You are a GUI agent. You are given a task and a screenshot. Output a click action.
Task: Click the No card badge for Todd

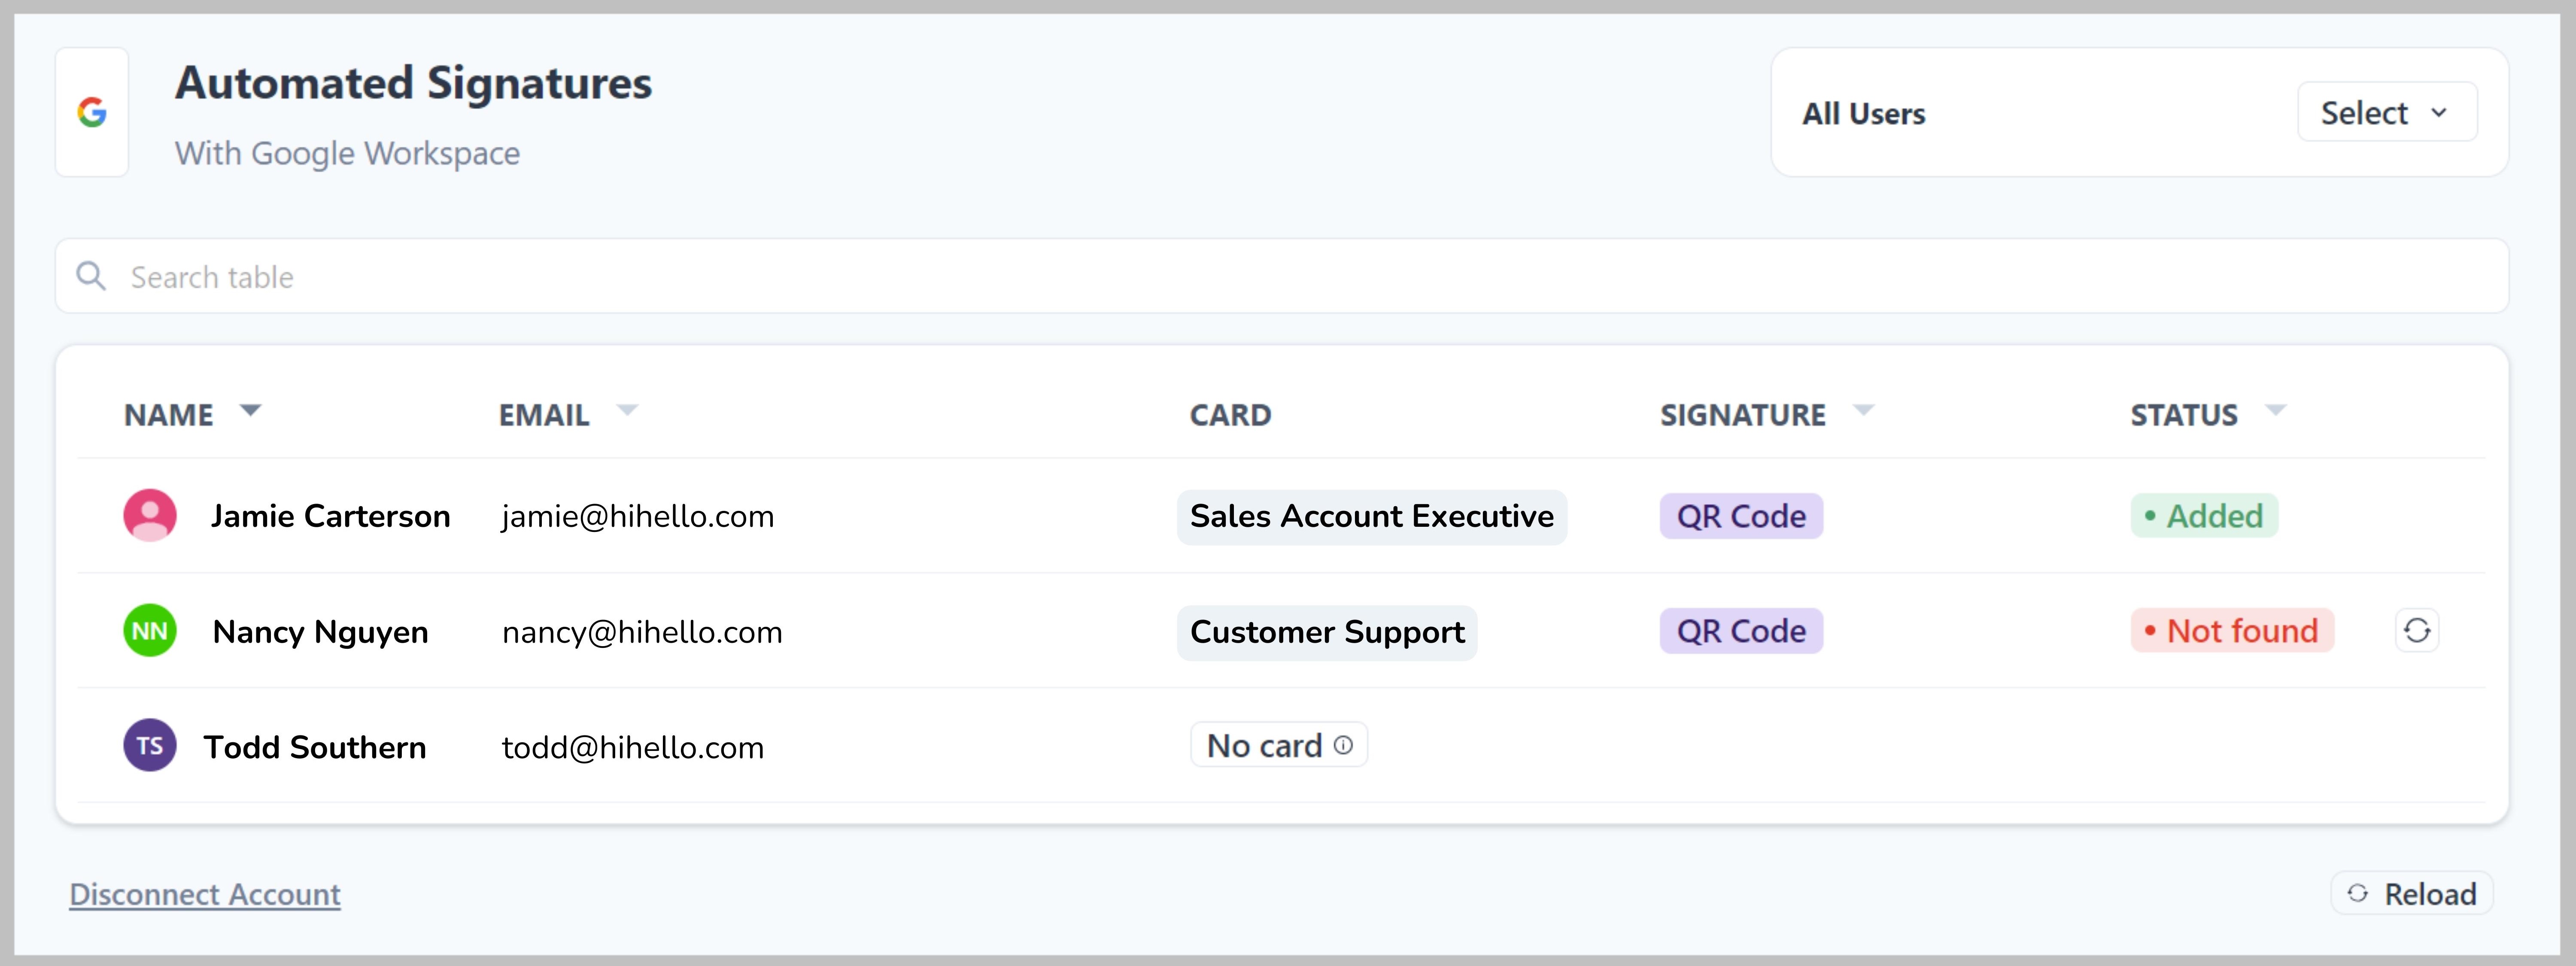(1279, 745)
